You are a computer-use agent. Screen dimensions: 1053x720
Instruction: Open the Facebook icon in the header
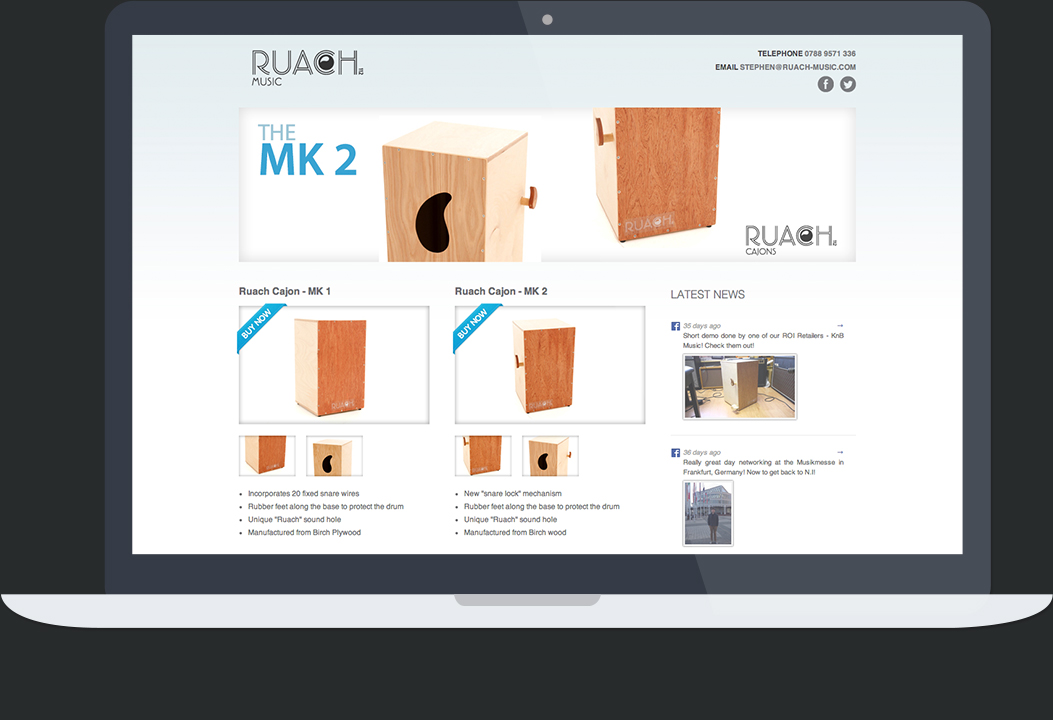tap(825, 84)
